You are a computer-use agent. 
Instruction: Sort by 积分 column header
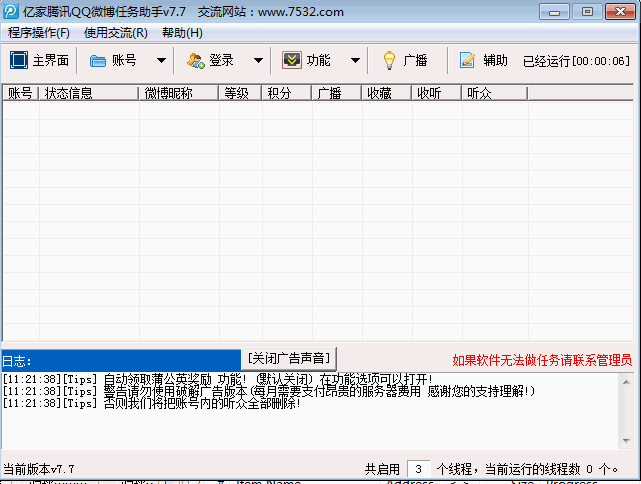click(287, 93)
